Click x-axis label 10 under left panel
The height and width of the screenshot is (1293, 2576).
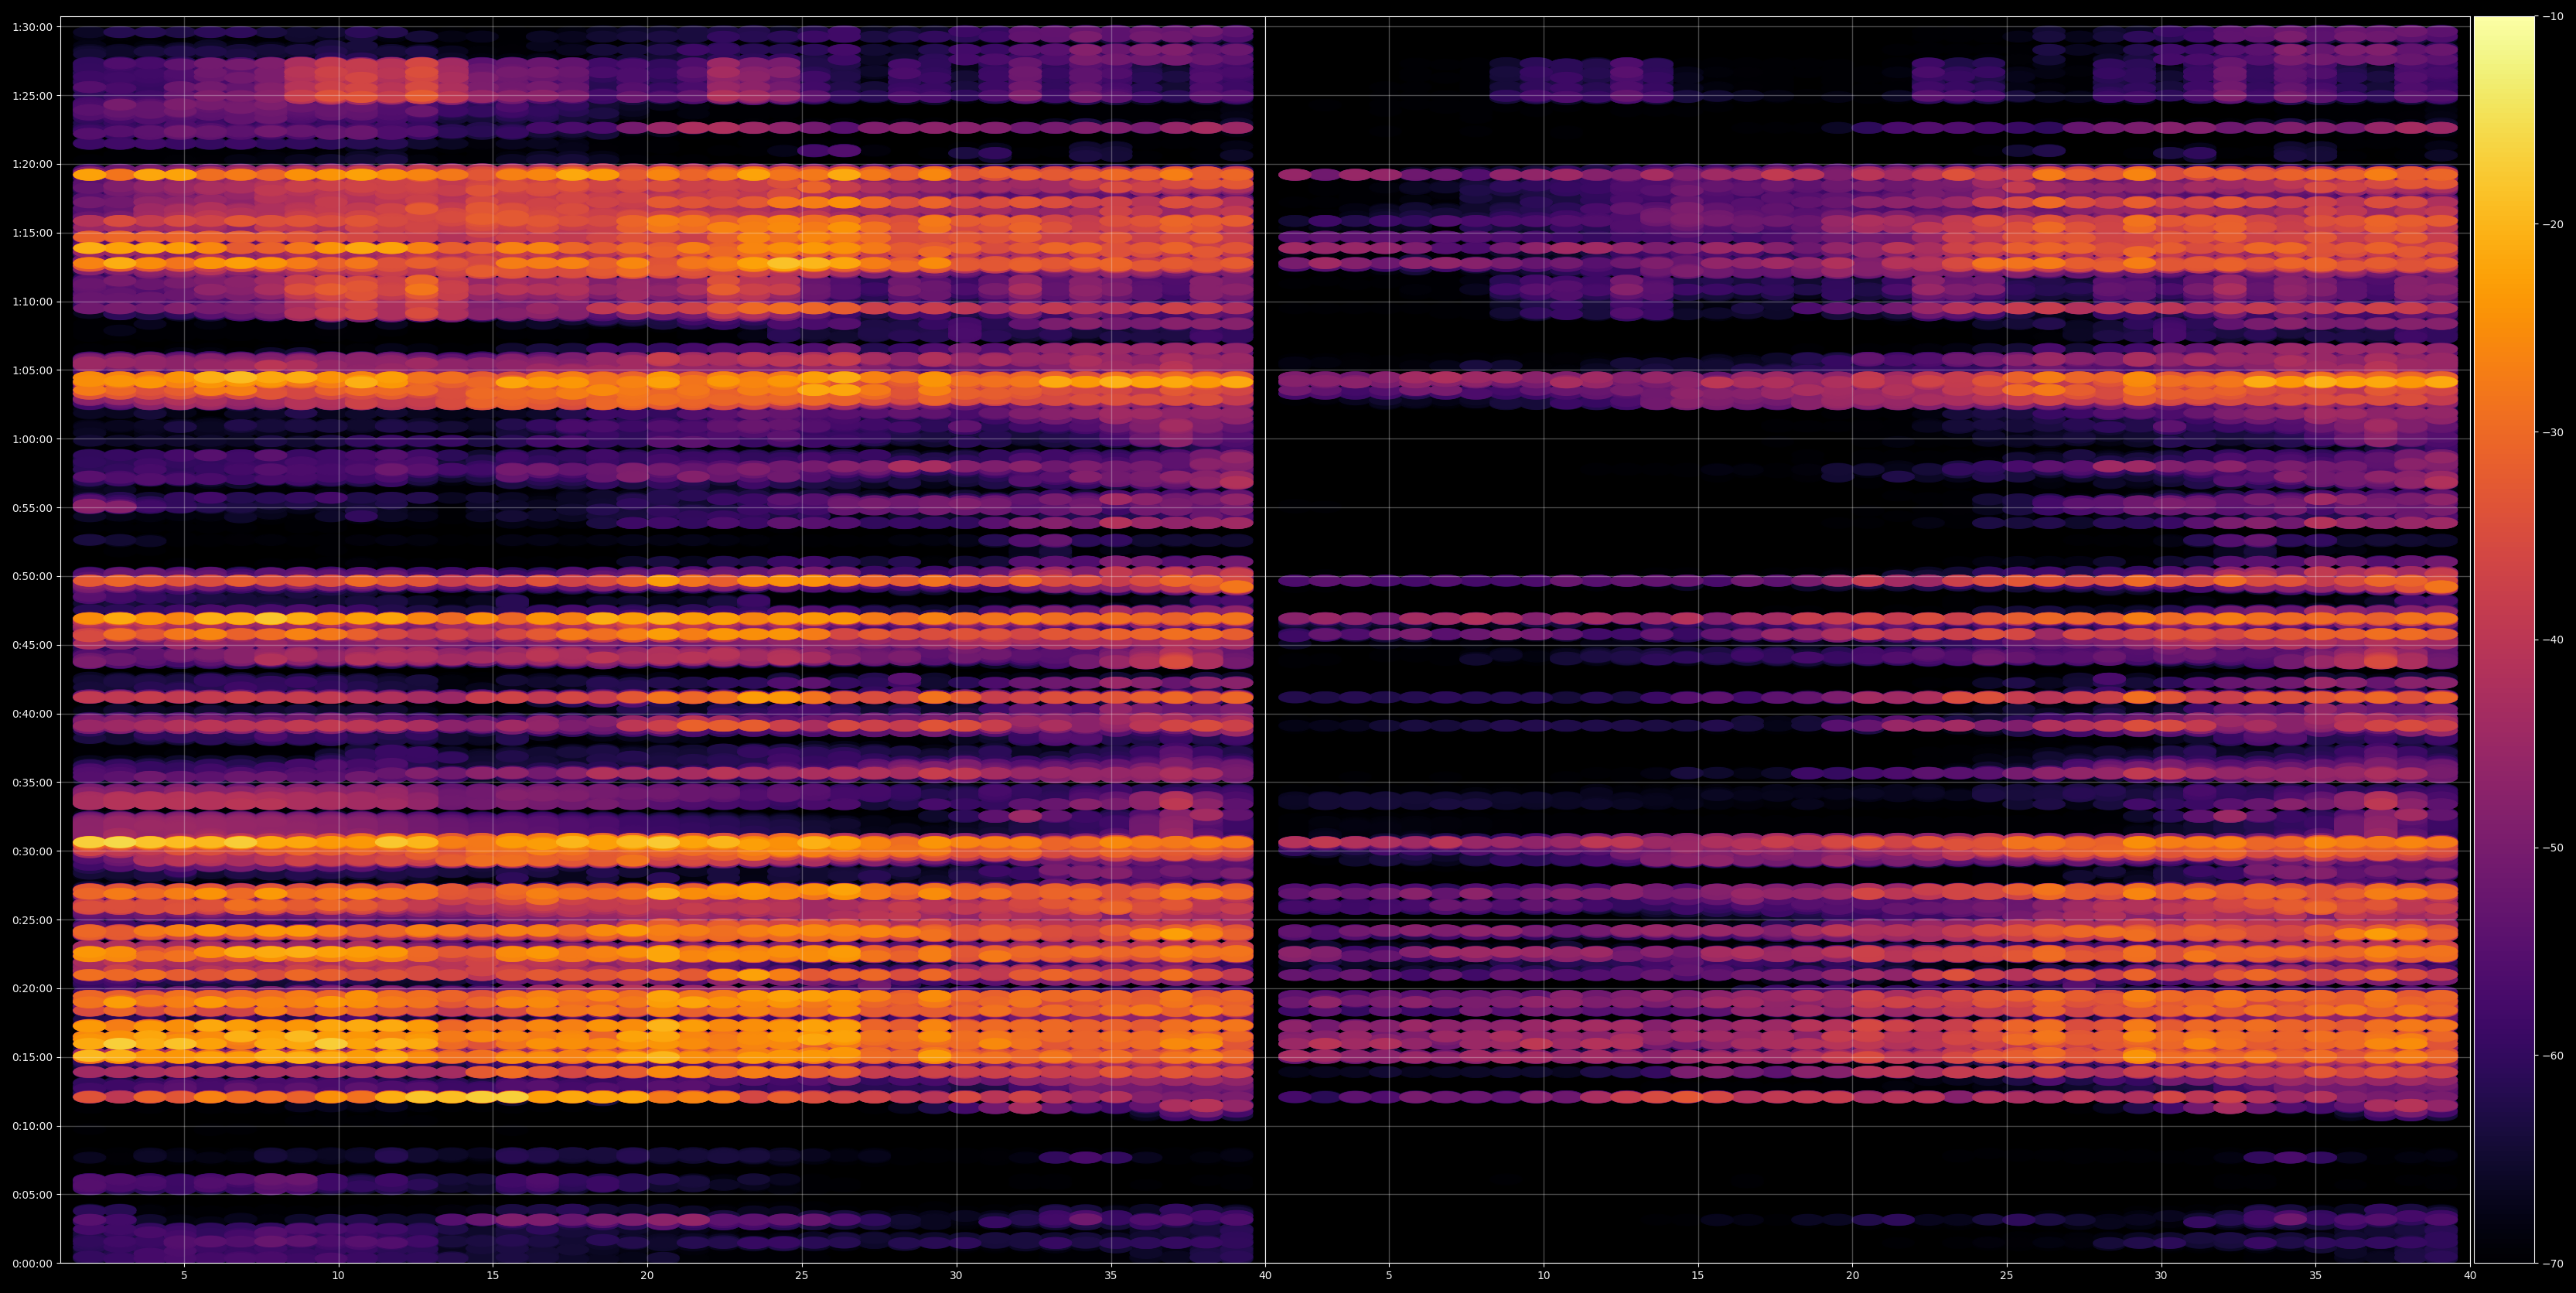338,1276
